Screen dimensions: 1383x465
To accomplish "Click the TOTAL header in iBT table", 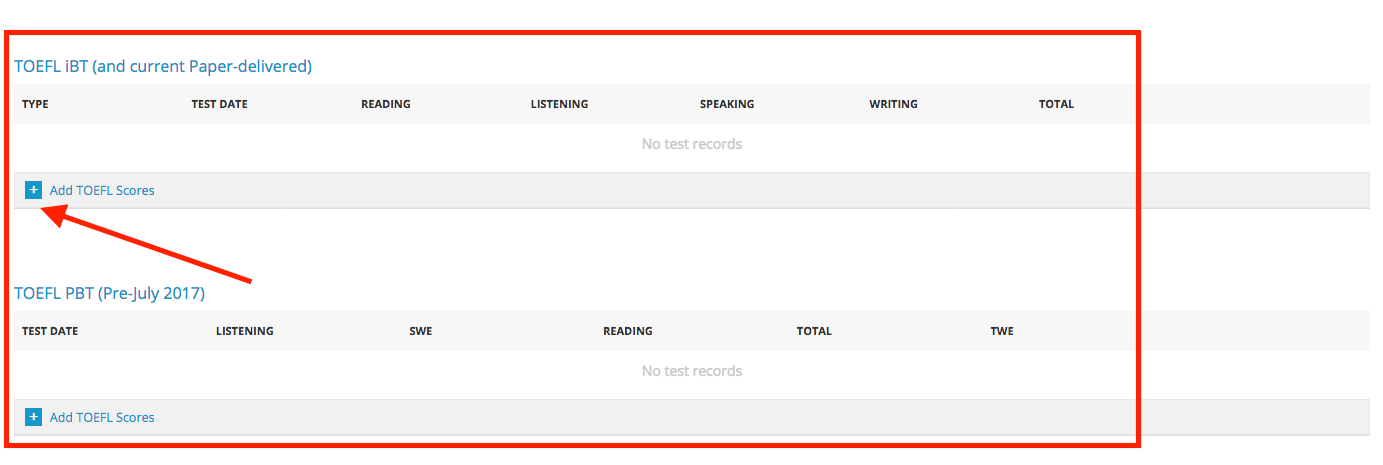I will [x=1056, y=104].
